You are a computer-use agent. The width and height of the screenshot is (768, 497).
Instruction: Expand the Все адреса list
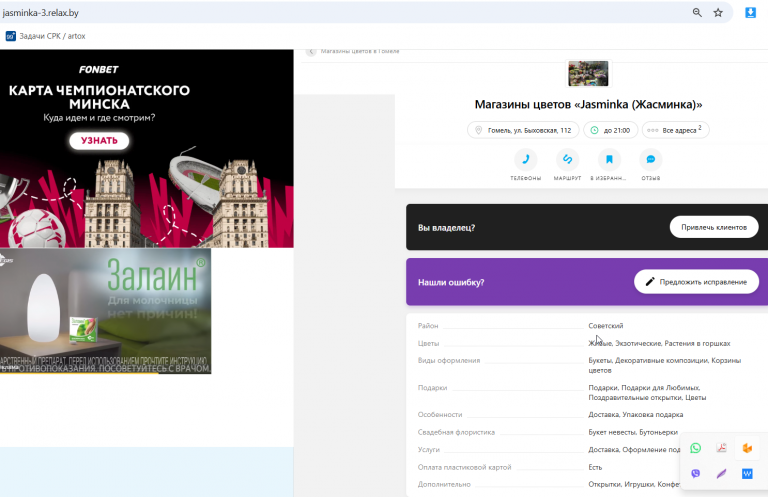[675, 130]
